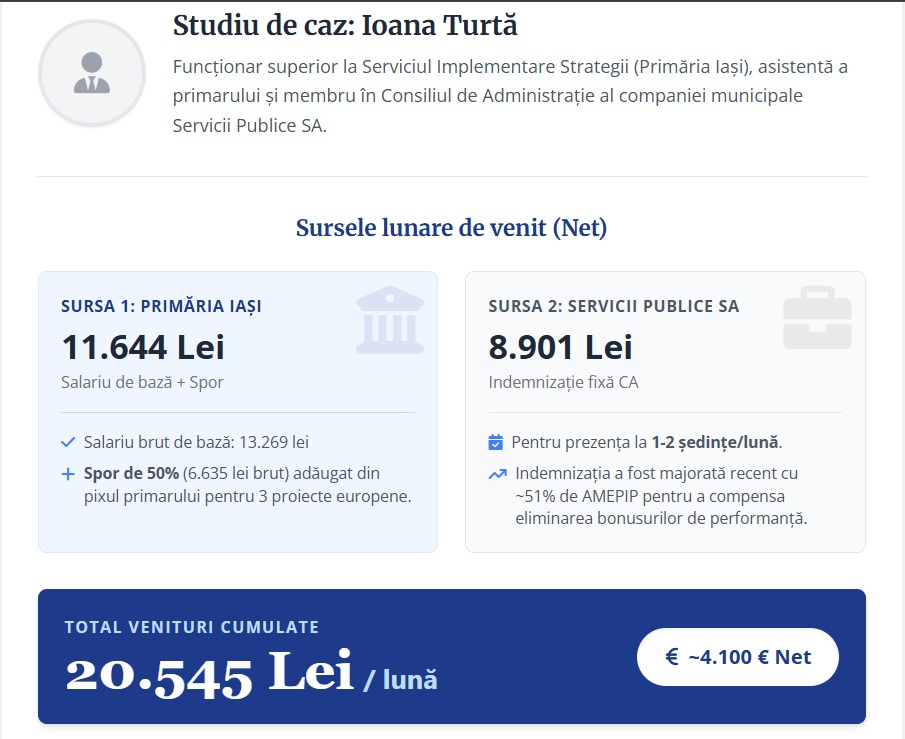This screenshot has width=905, height=739.
Task: Click the euro symbol in the white pill
Action: click(x=672, y=657)
